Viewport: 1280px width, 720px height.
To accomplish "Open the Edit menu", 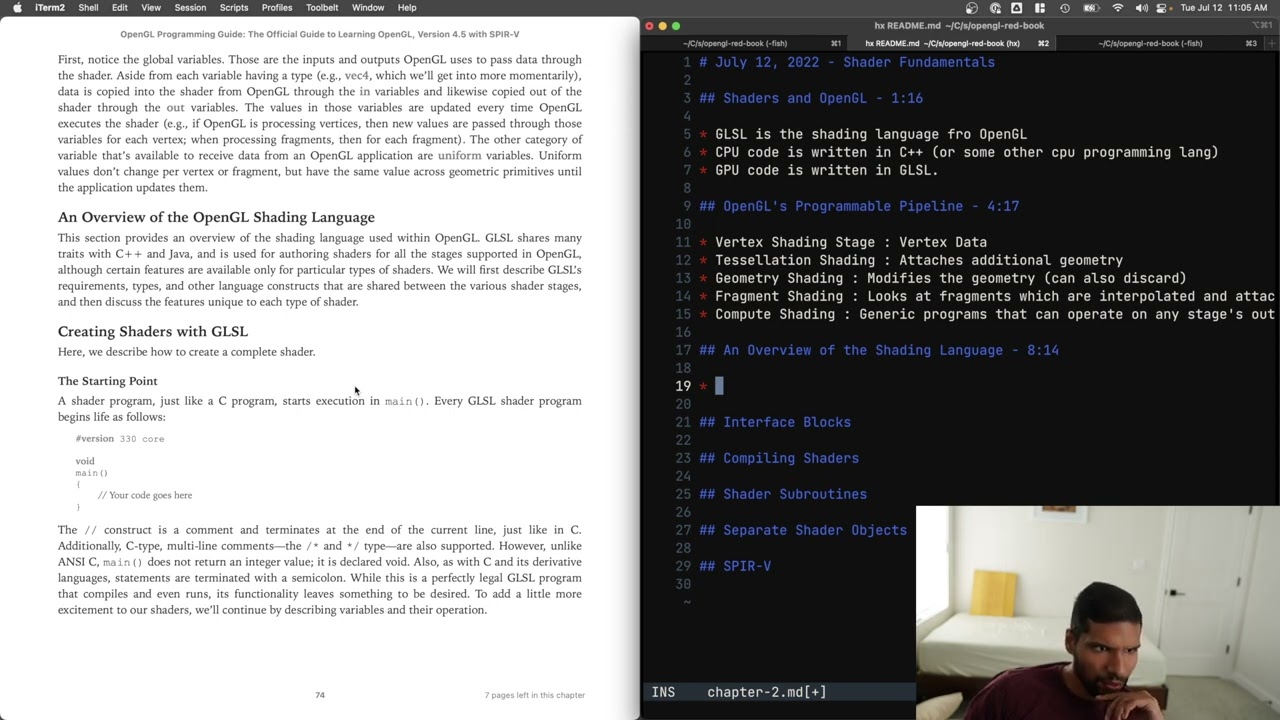I will [x=119, y=8].
